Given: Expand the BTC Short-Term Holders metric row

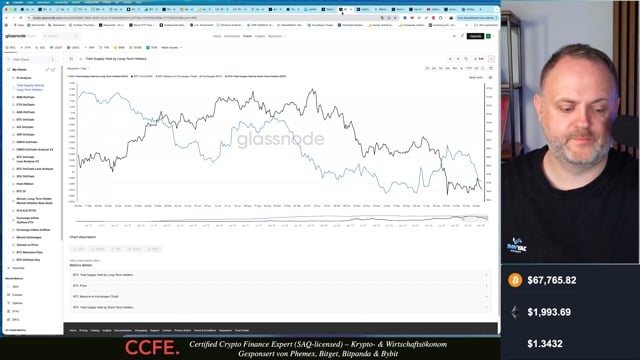Looking at the screenshot, I should point(280,307).
